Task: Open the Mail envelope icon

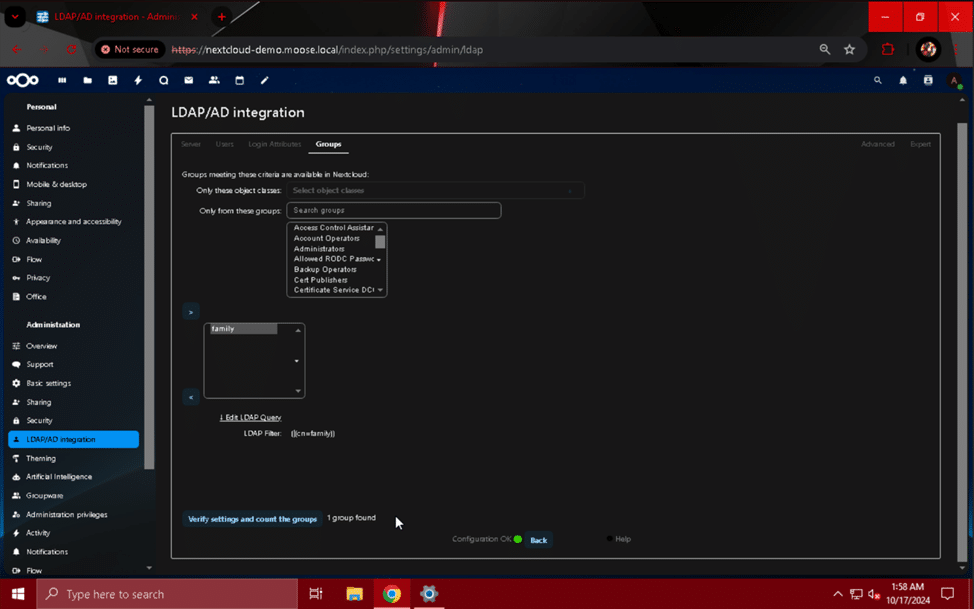Action: [189, 80]
